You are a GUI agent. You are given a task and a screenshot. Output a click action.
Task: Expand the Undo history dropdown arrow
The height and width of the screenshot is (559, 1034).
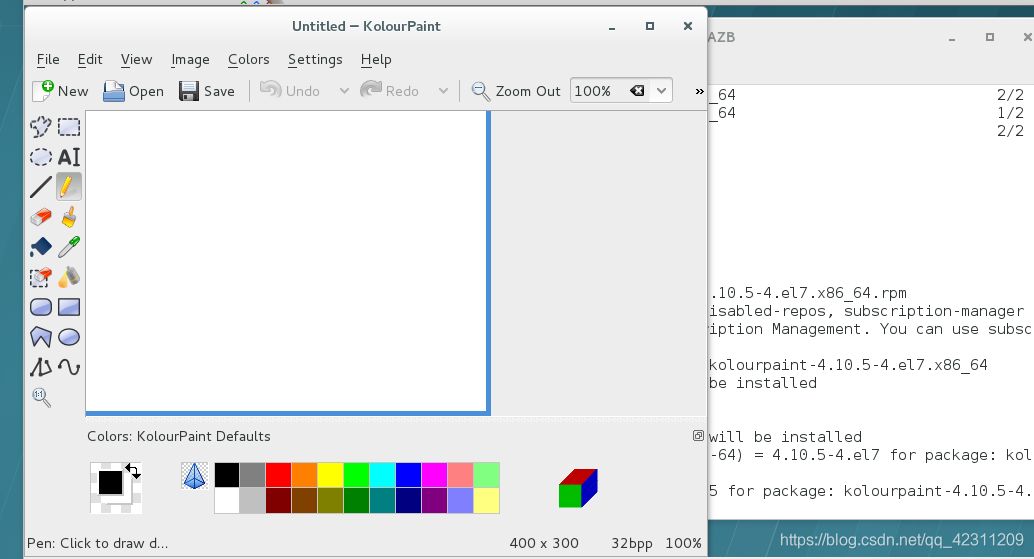coord(344,91)
